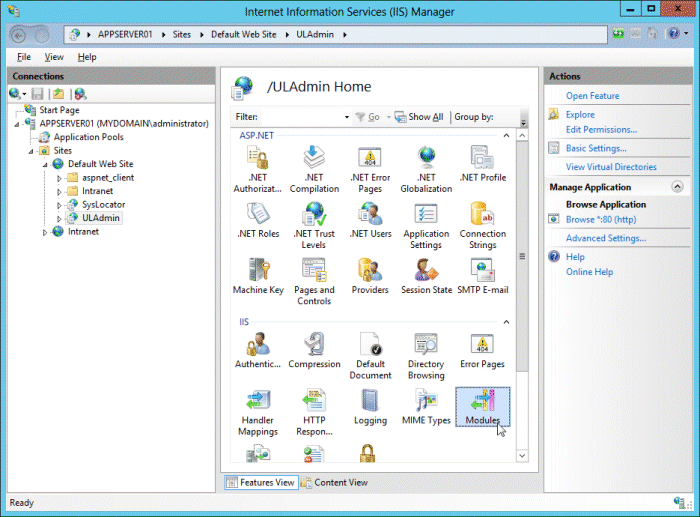Image resolution: width=700 pixels, height=517 pixels.
Task: Click the Open Feature action link
Action: coord(592,96)
